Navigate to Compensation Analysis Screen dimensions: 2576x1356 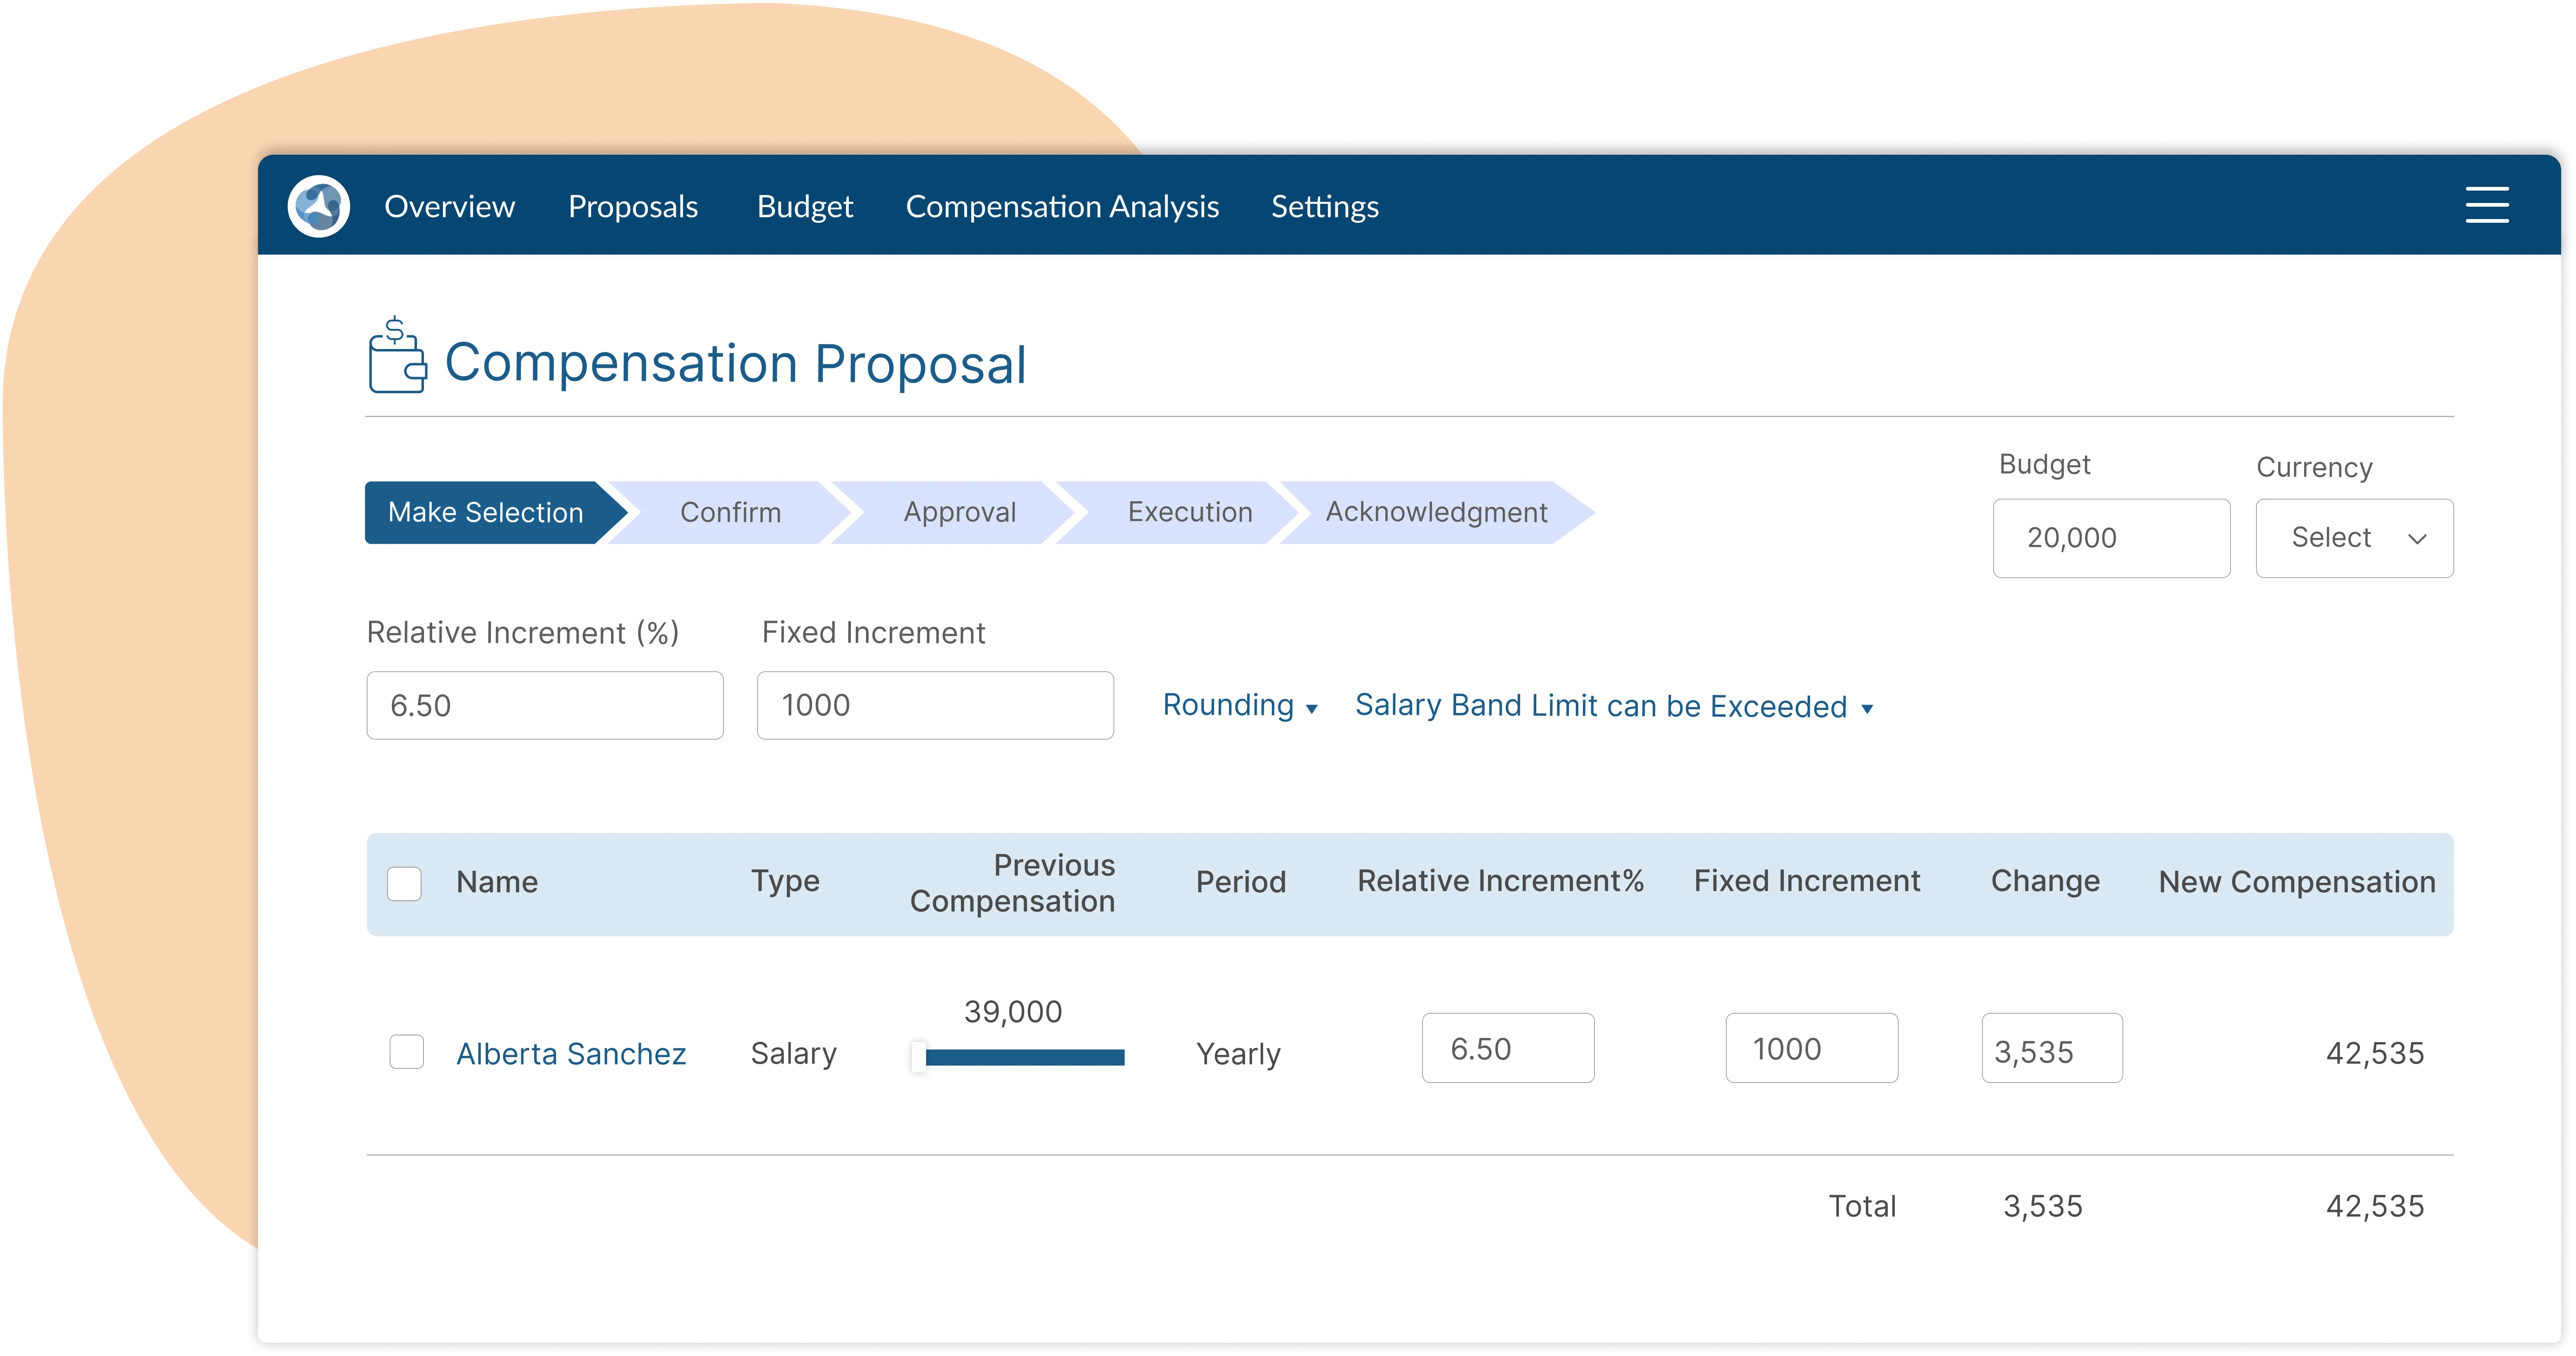tap(1062, 206)
